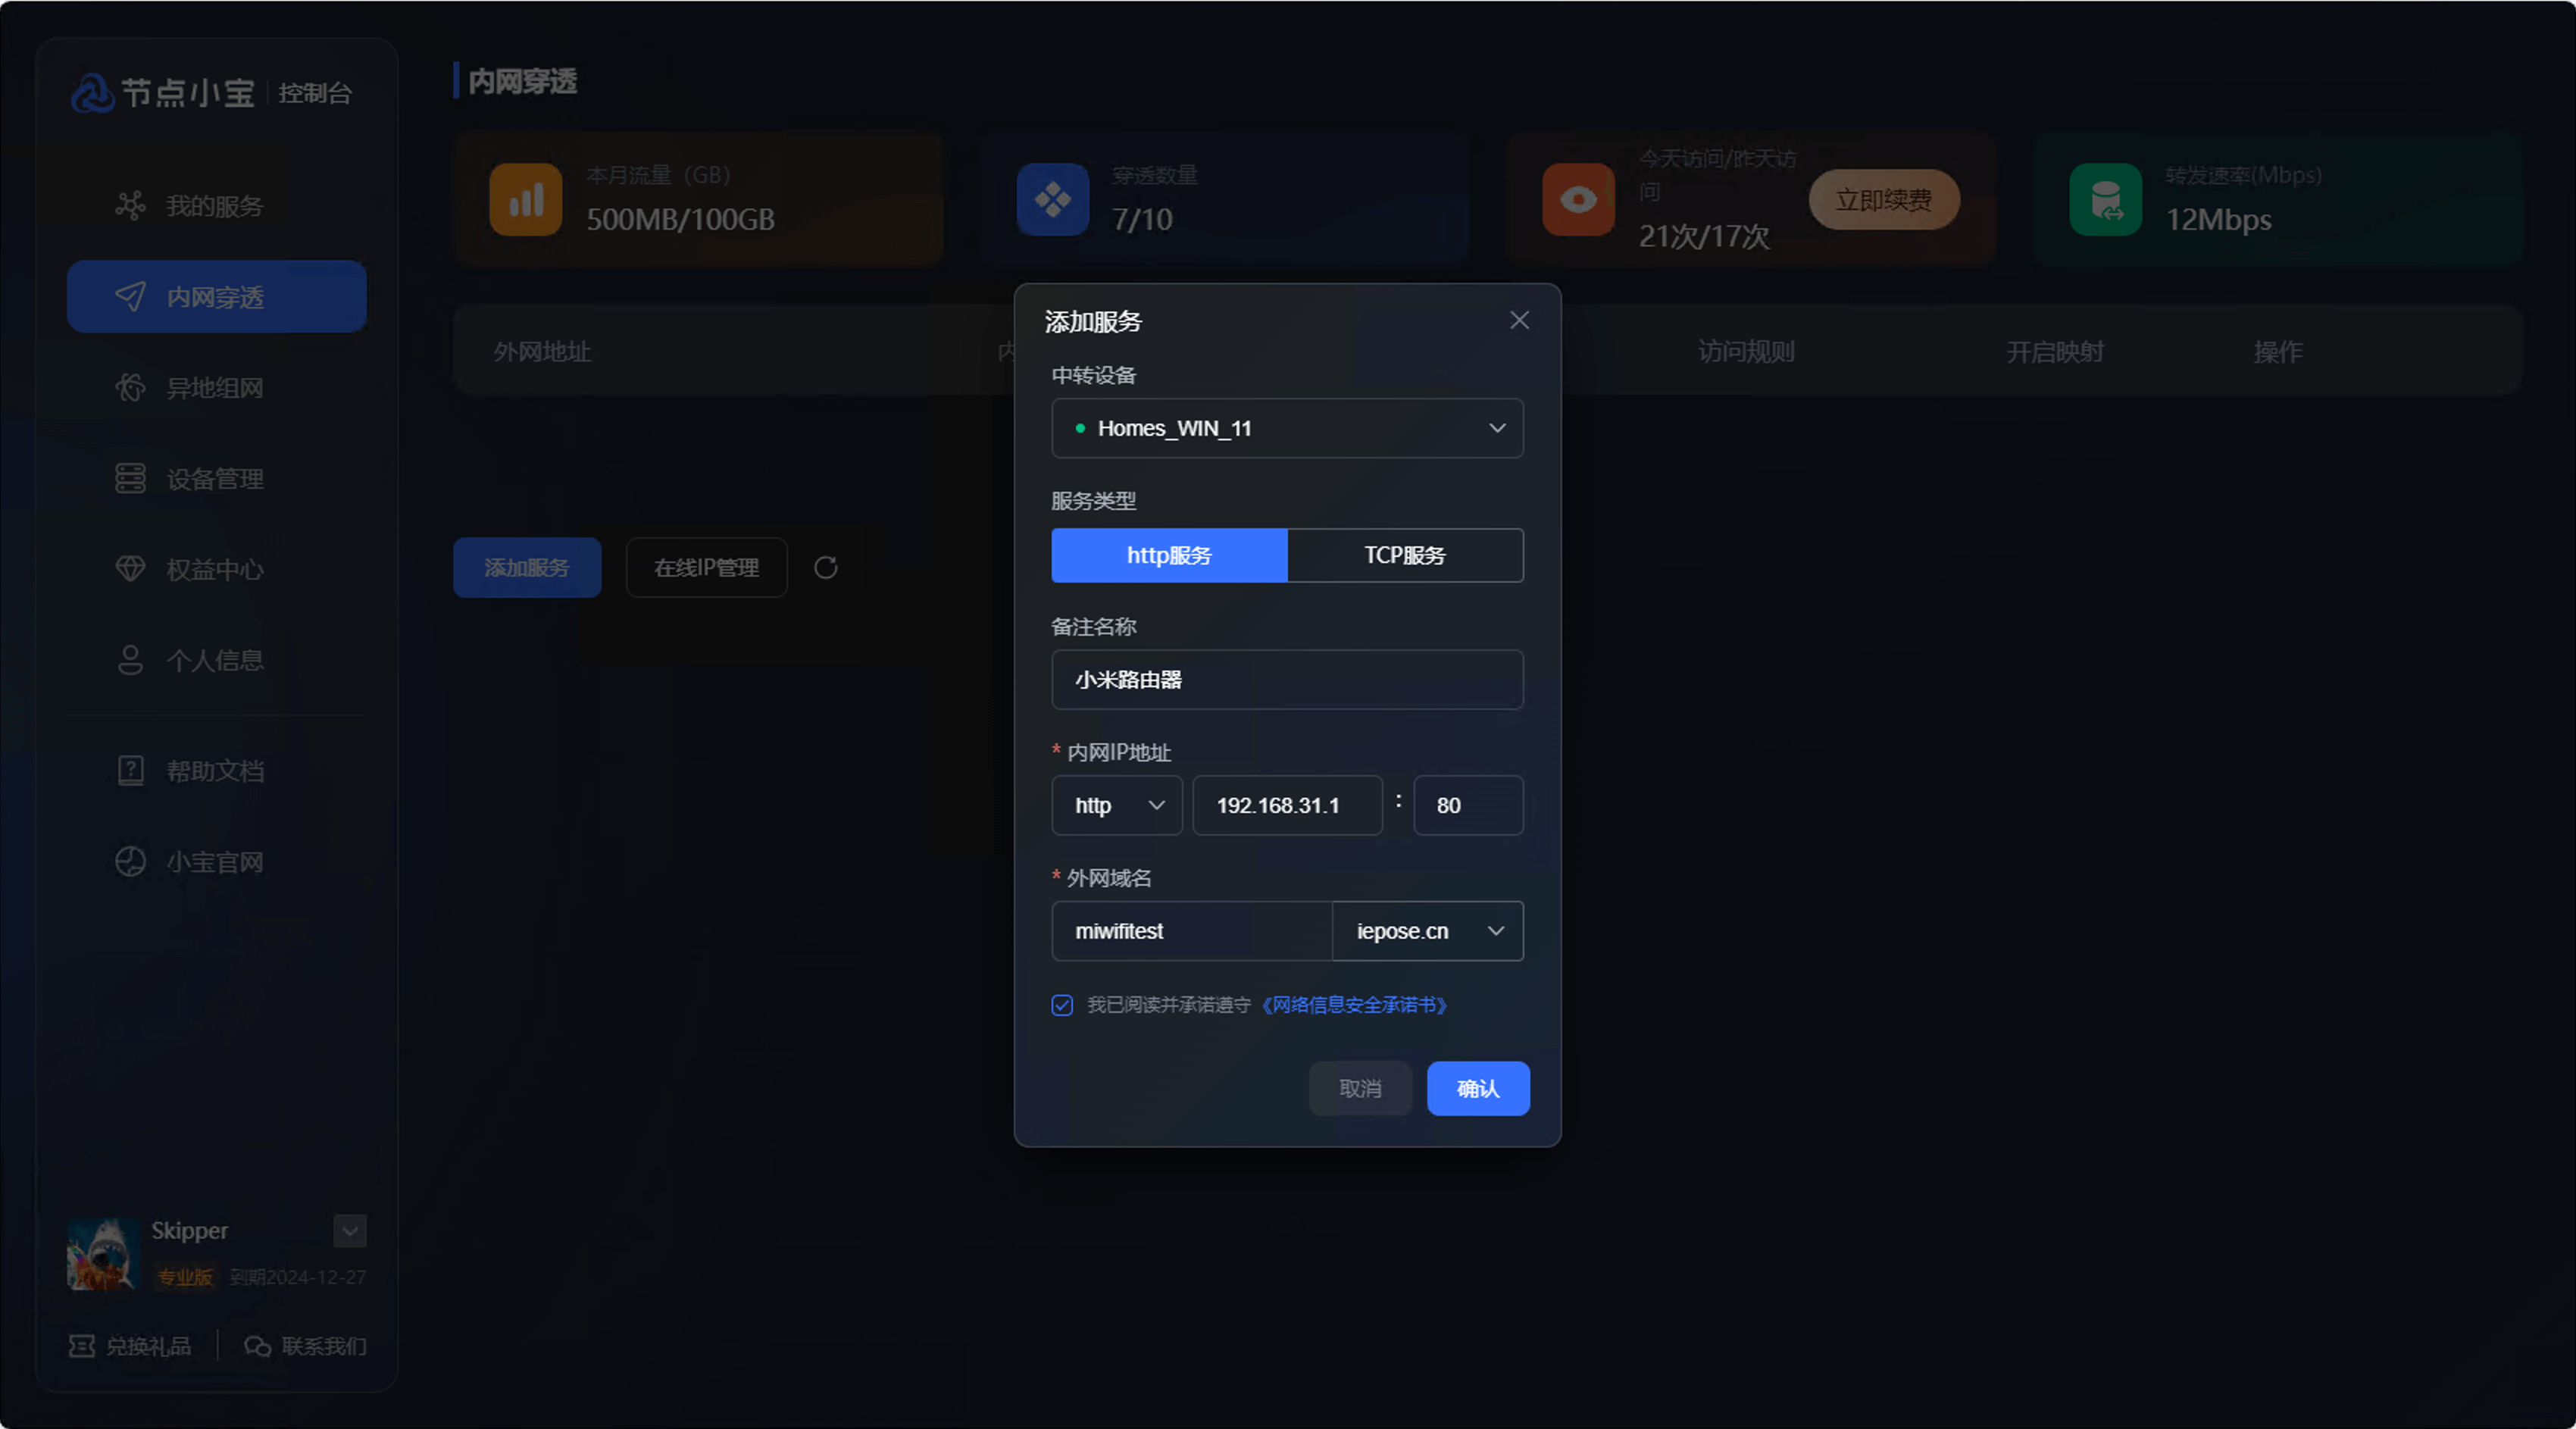Click the port field showing 80
Viewport: 2576px width, 1429px height.
1469,806
